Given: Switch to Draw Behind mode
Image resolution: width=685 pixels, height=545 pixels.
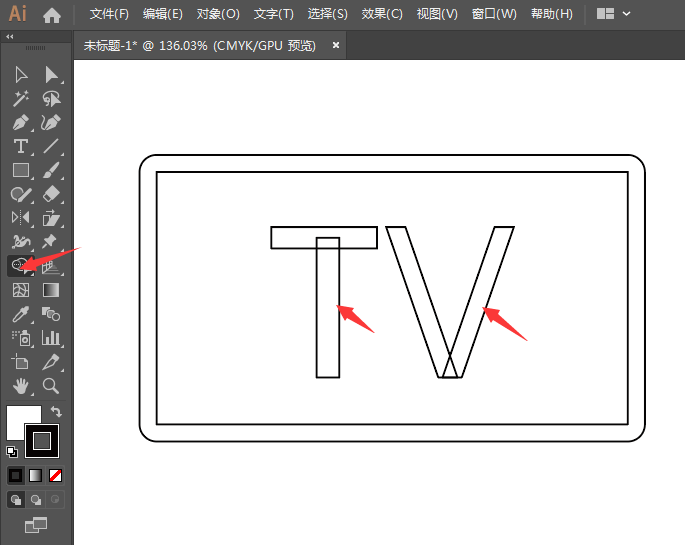Looking at the screenshot, I should (36, 500).
